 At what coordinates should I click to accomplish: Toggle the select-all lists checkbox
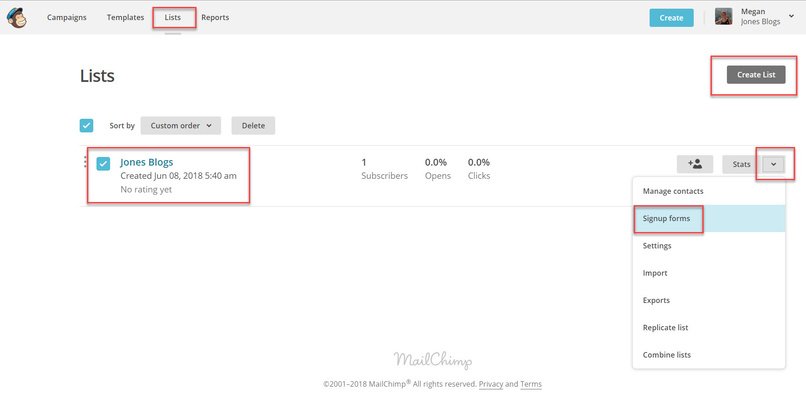click(x=86, y=125)
